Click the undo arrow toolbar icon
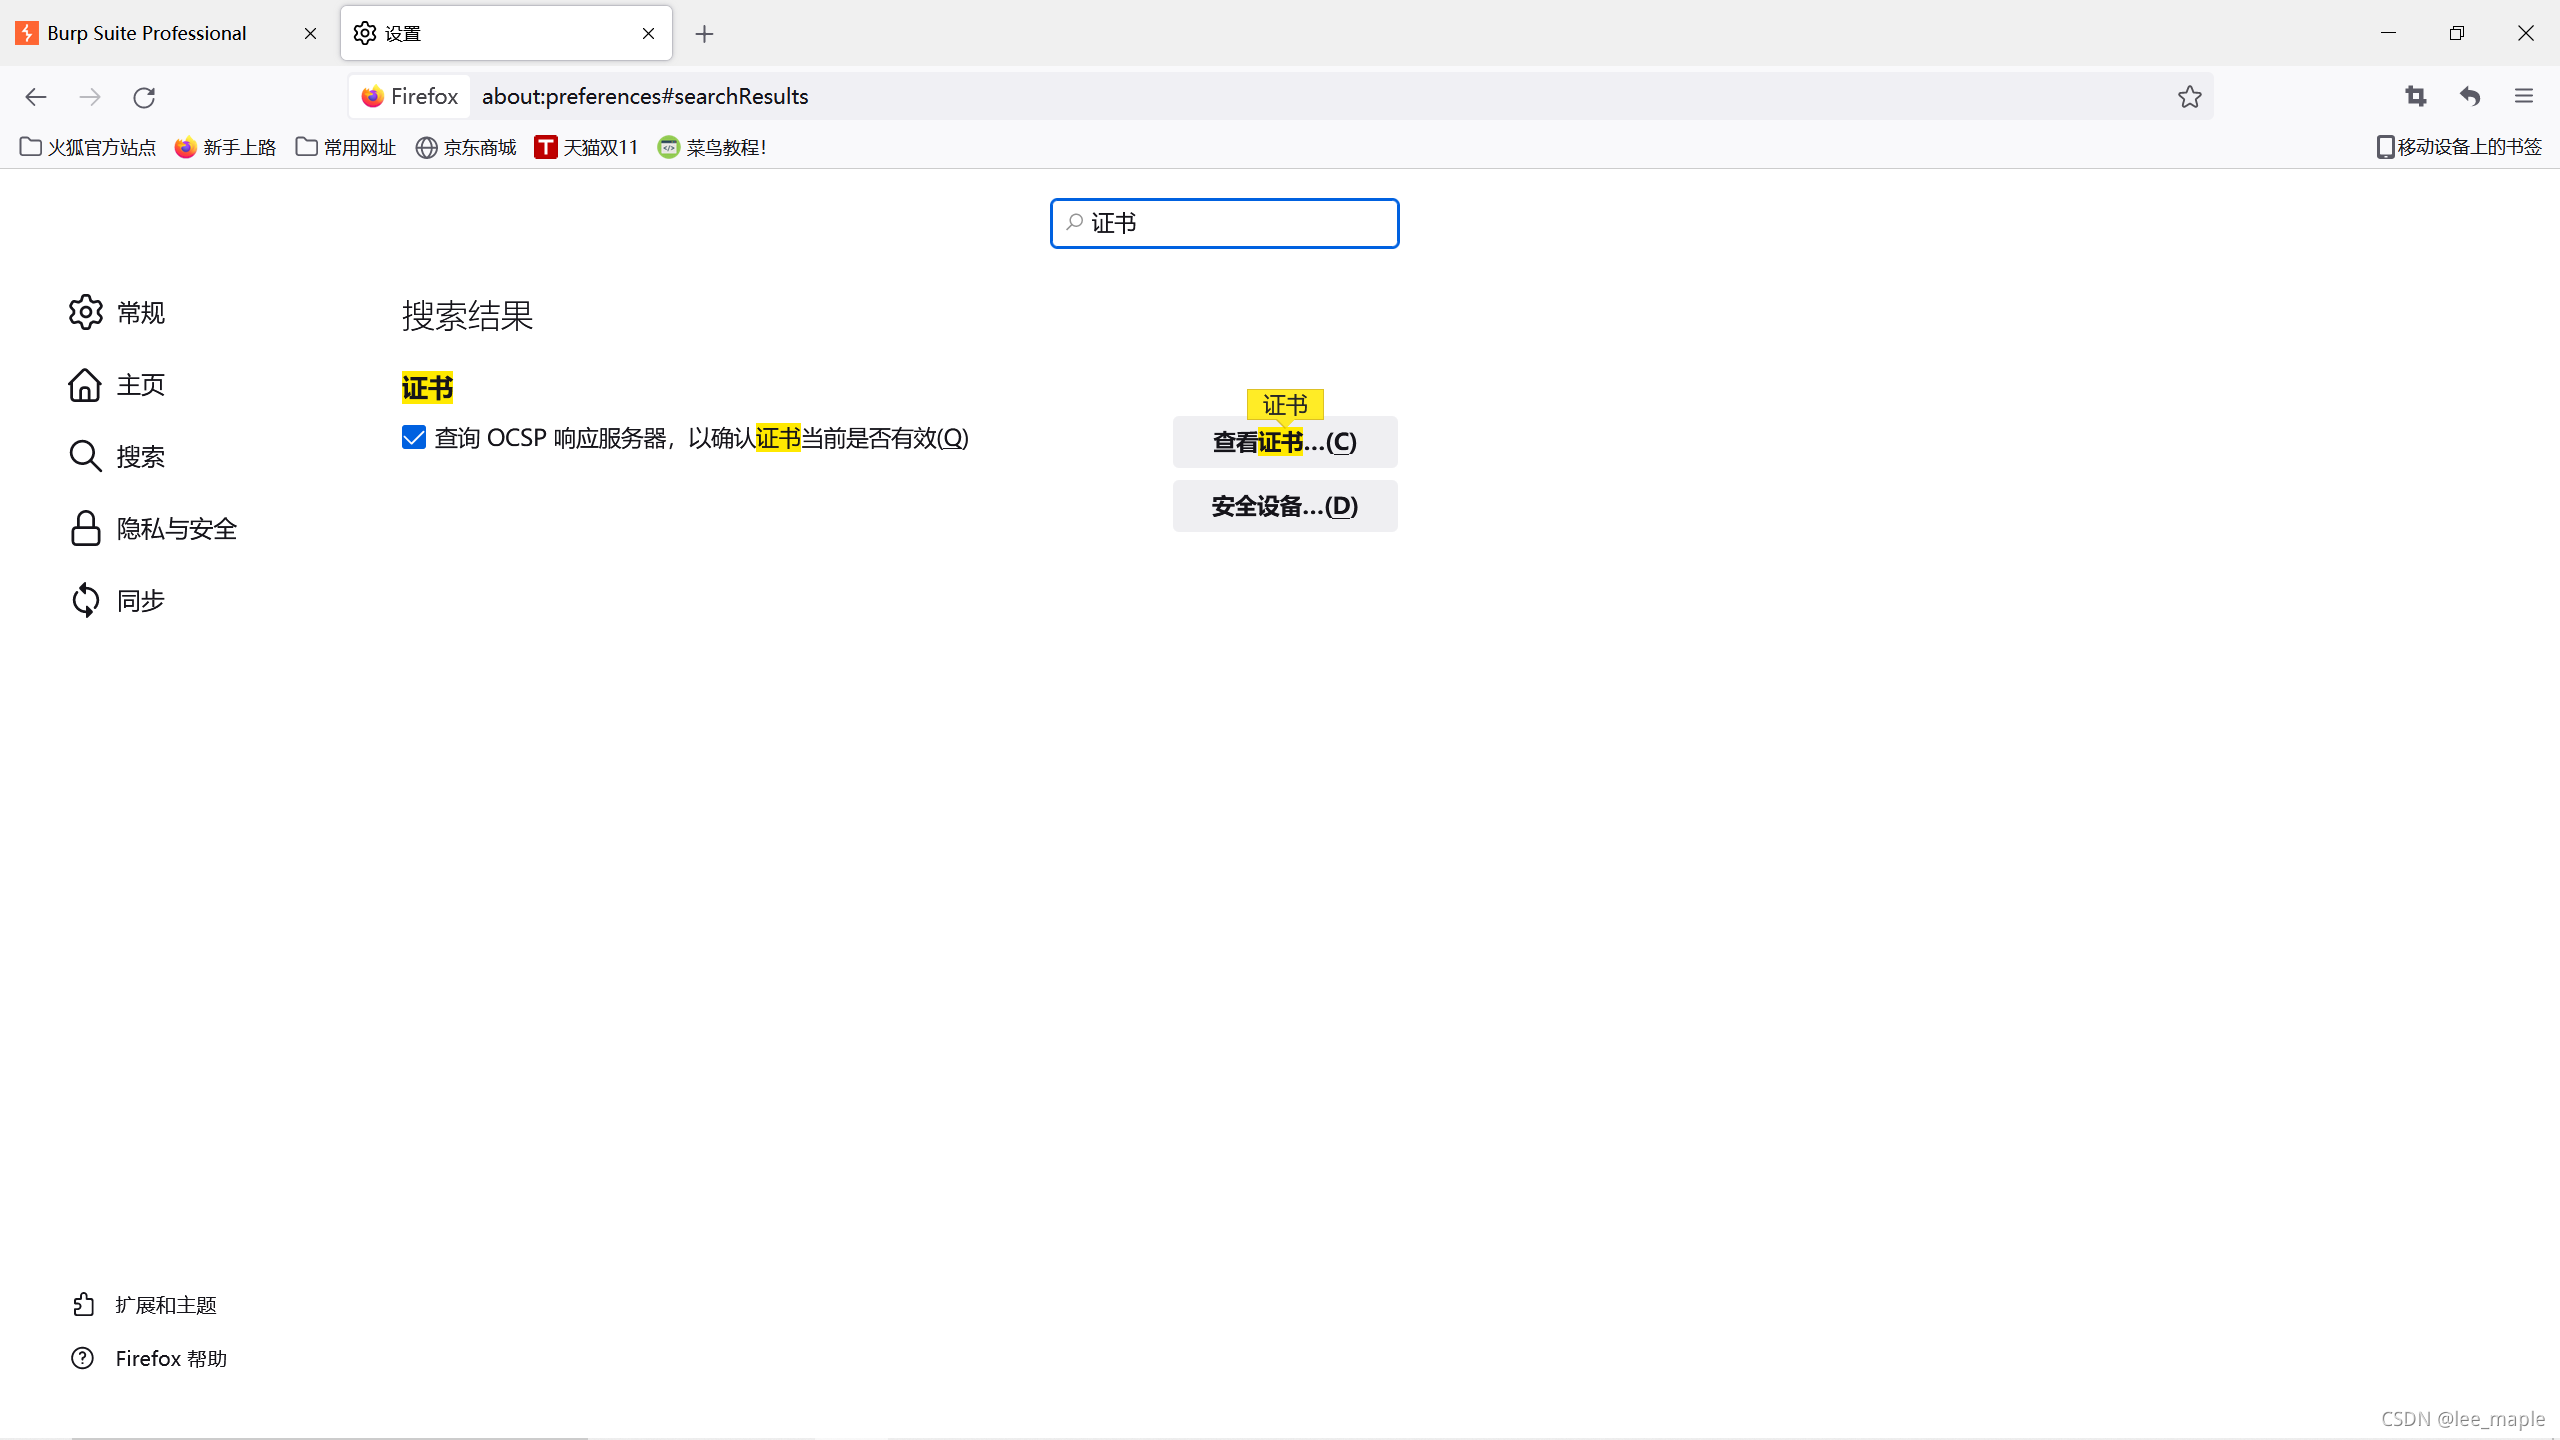The height and width of the screenshot is (1440, 2560). pyautogui.click(x=2470, y=96)
